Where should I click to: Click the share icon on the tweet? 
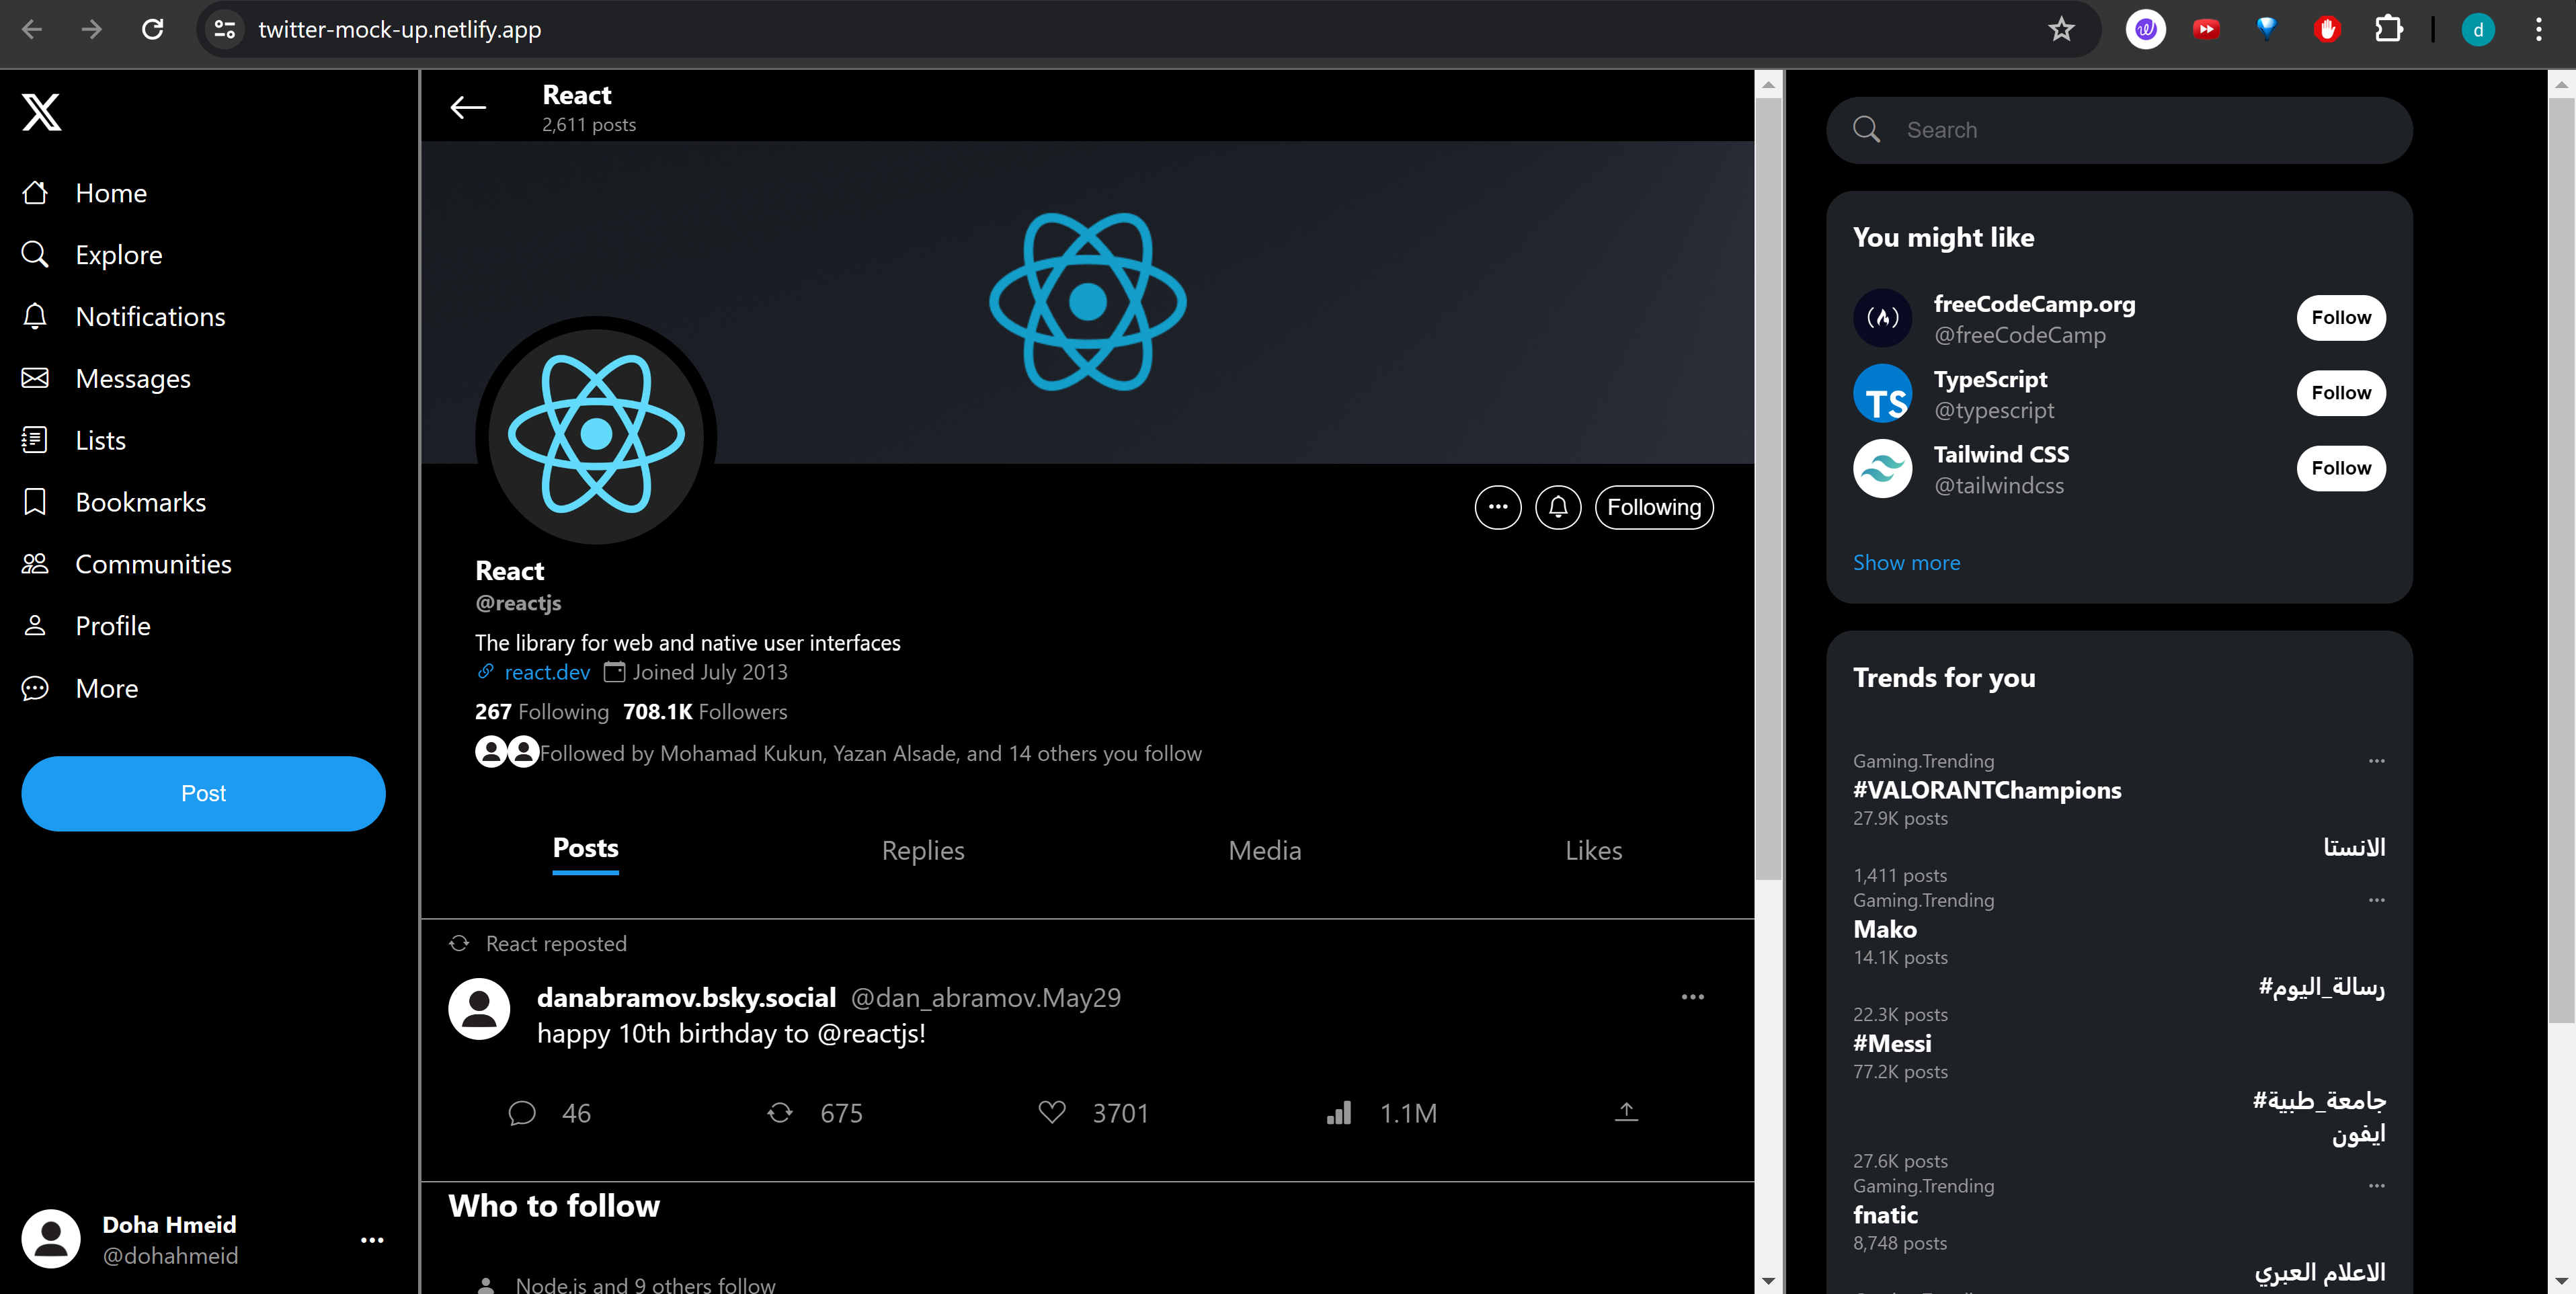point(1626,1112)
